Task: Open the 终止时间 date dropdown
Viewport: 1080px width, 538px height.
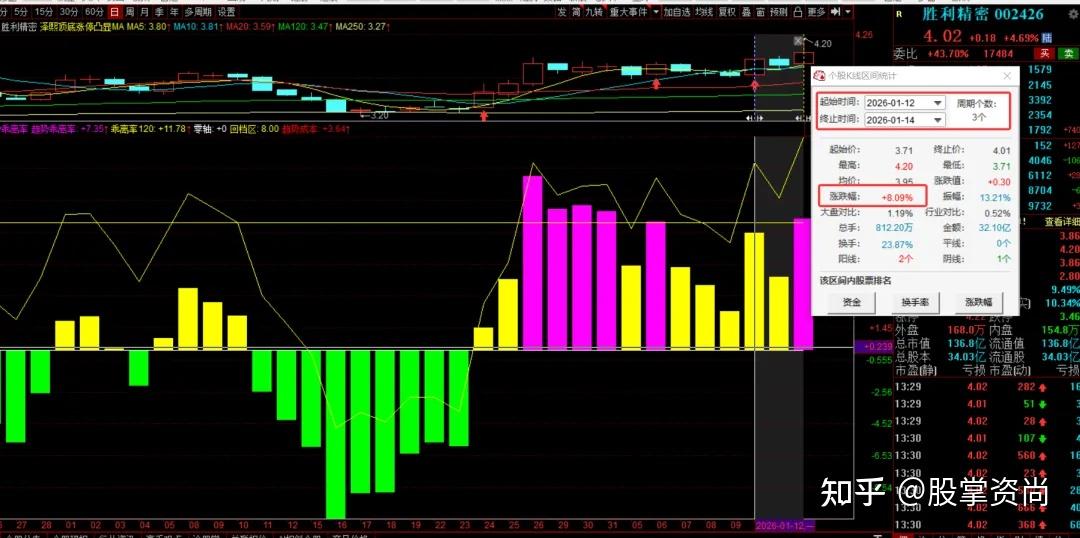Action: pos(937,120)
